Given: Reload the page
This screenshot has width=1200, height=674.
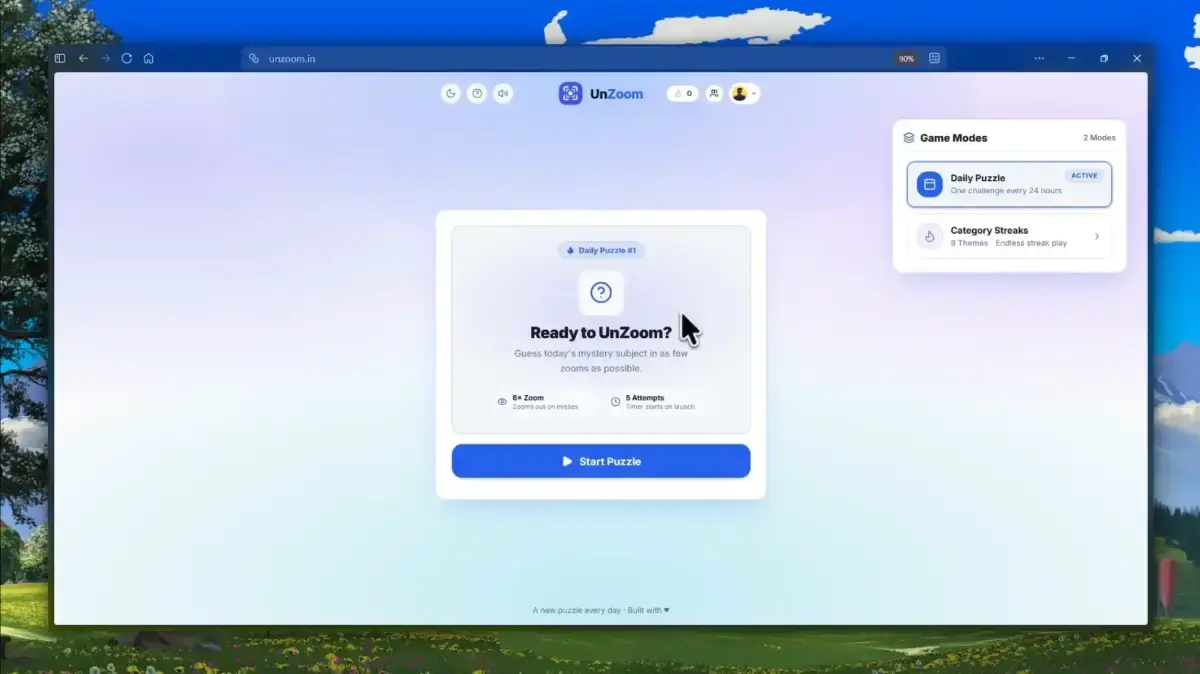Looking at the screenshot, I should click(x=127, y=58).
